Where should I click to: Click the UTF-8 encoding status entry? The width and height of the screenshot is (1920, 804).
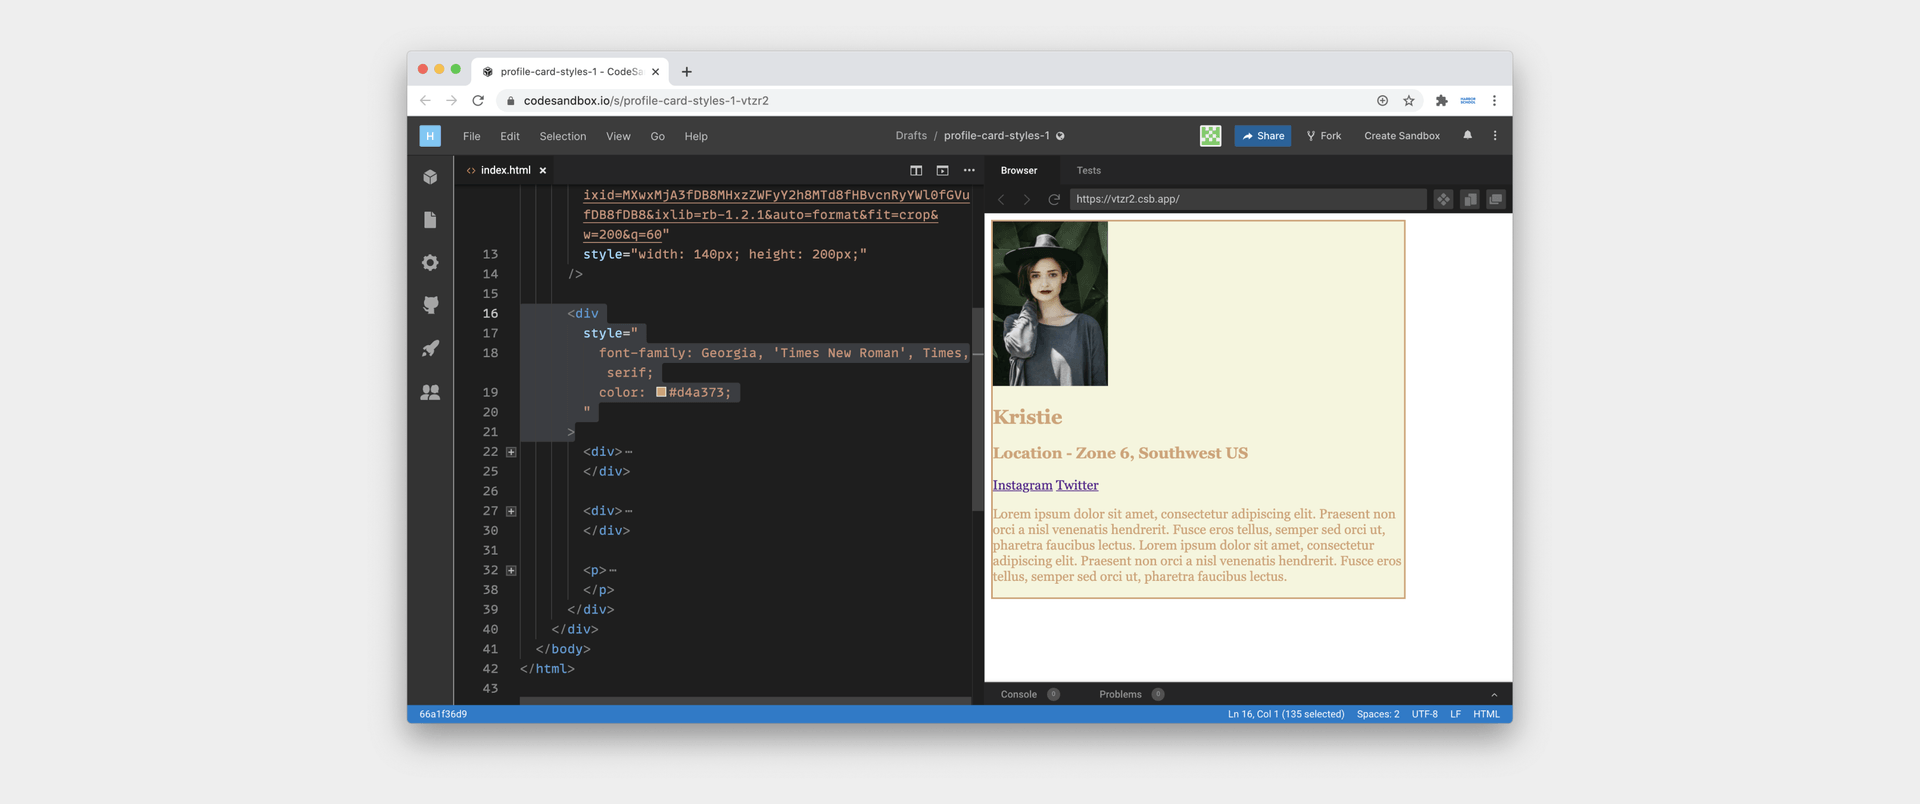tap(1424, 714)
